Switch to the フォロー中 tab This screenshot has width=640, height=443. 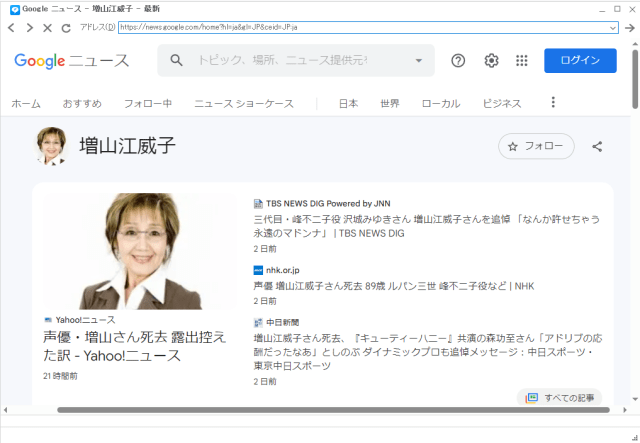(148, 104)
